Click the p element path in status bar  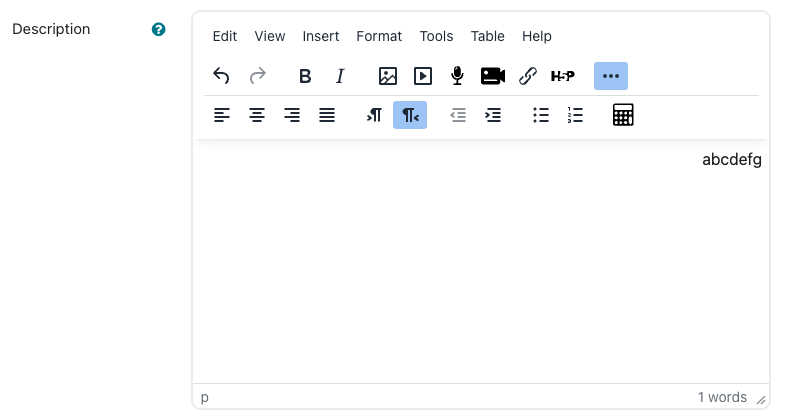[205, 397]
